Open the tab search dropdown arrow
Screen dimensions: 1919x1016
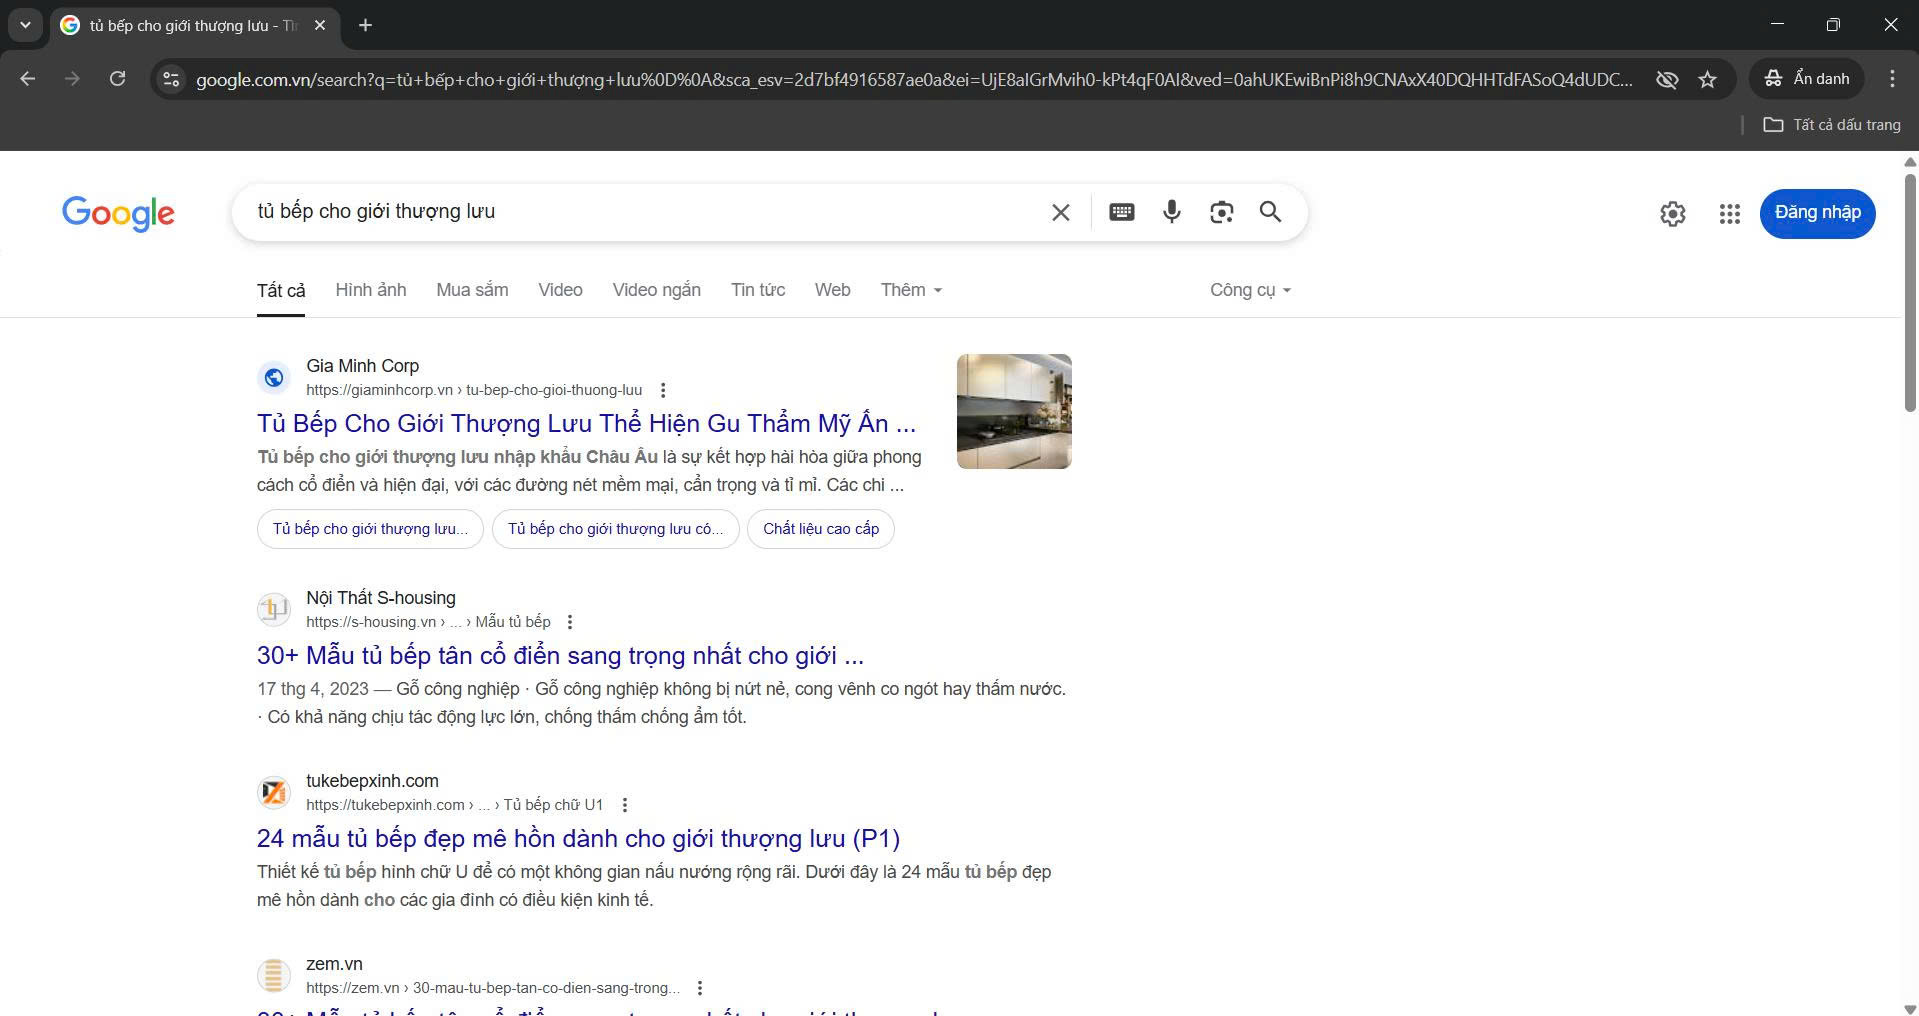click(x=25, y=25)
